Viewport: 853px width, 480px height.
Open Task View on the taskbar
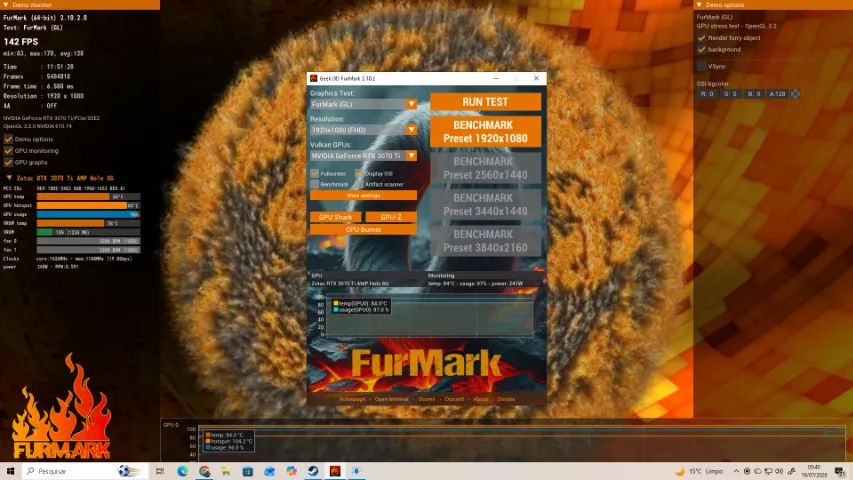click(160, 471)
